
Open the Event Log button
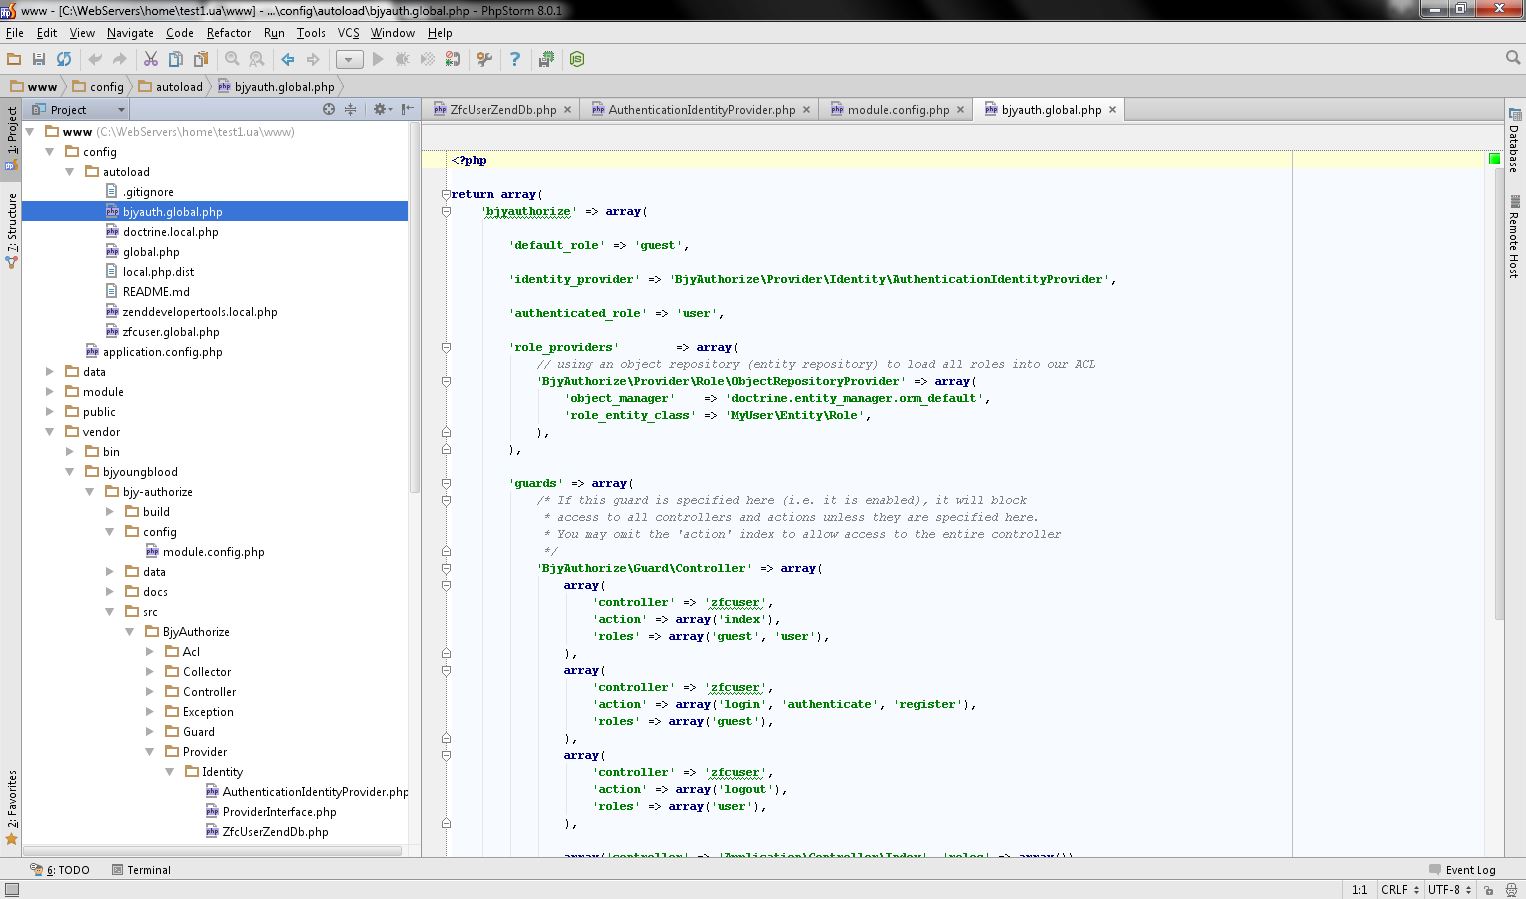(1462, 870)
